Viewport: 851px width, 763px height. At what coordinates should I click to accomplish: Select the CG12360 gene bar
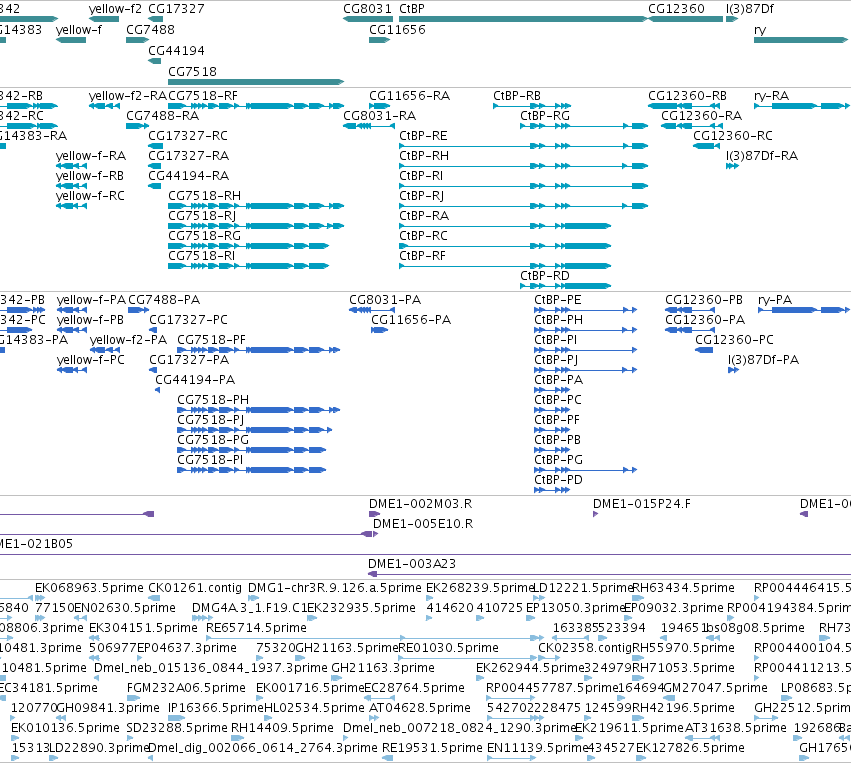(x=686, y=19)
